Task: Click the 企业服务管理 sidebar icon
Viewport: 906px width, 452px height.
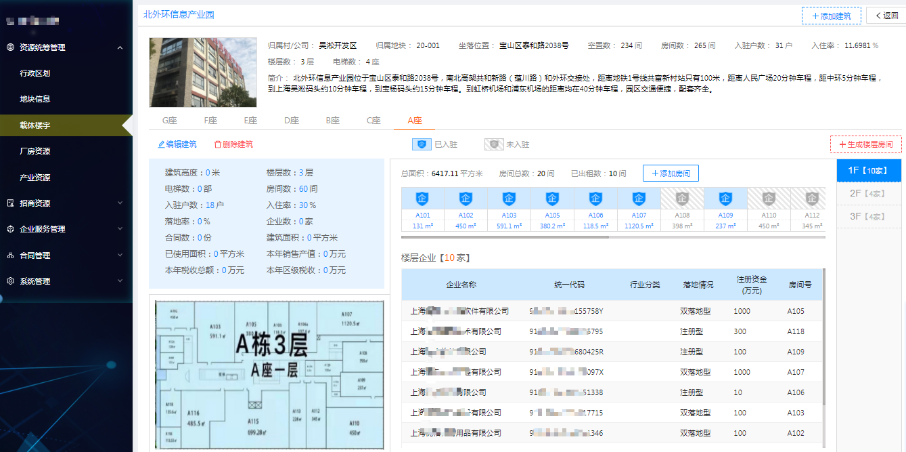Action: point(10,229)
